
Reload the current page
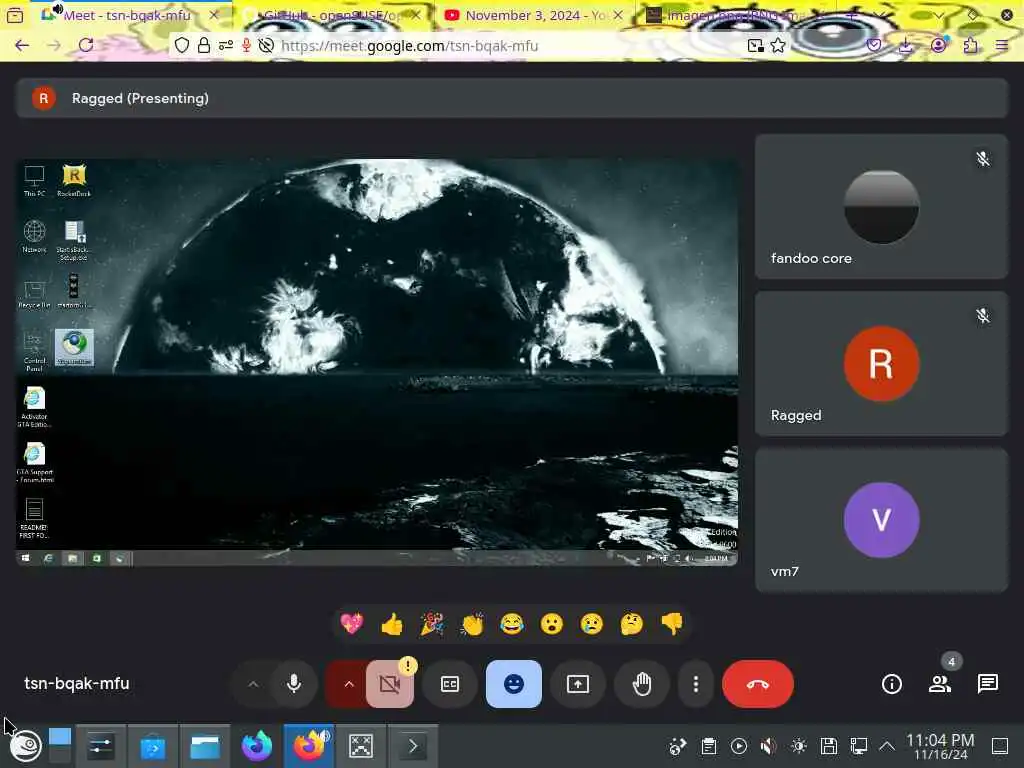click(x=86, y=45)
